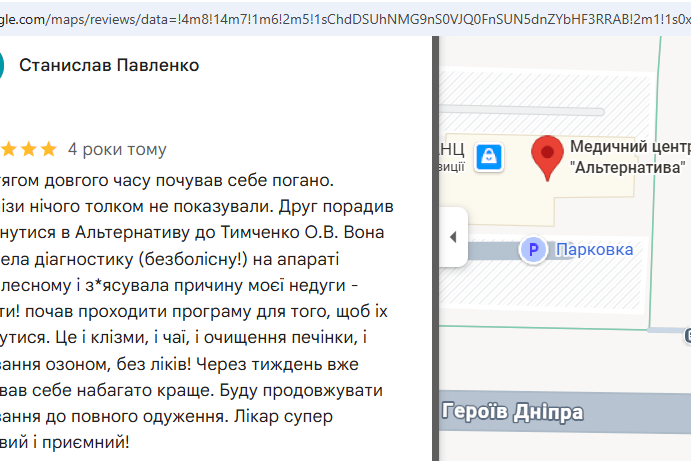691x461 pixels.
Task: Click the "4 роки тому" review timestamp
Action: coord(117,149)
